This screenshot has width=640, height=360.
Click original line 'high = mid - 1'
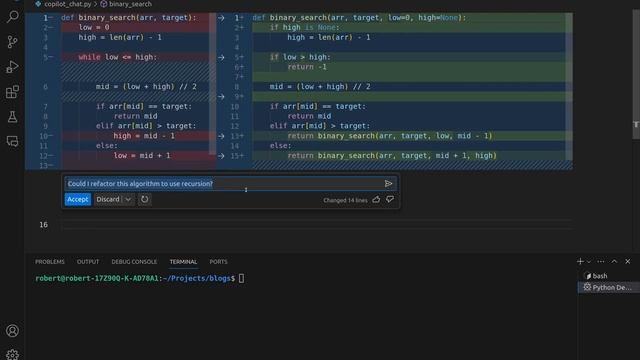[x=144, y=136]
